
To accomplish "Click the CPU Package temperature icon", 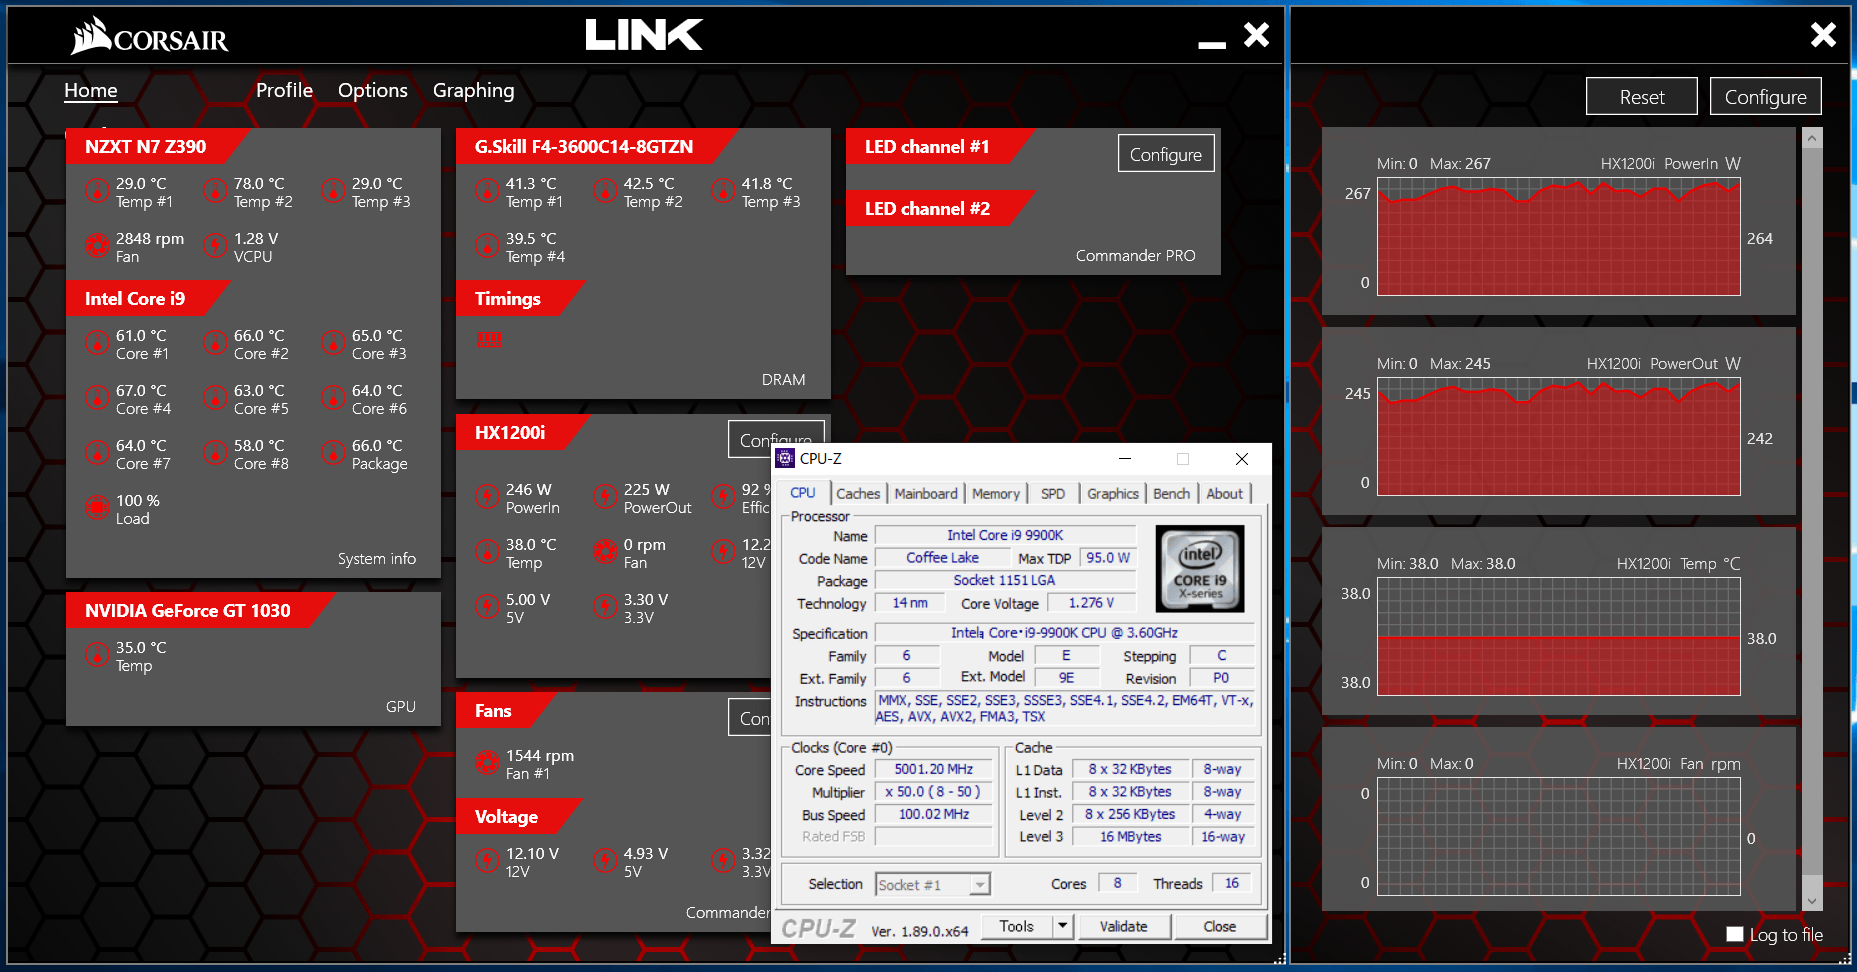I will pyautogui.click(x=333, y=452).
